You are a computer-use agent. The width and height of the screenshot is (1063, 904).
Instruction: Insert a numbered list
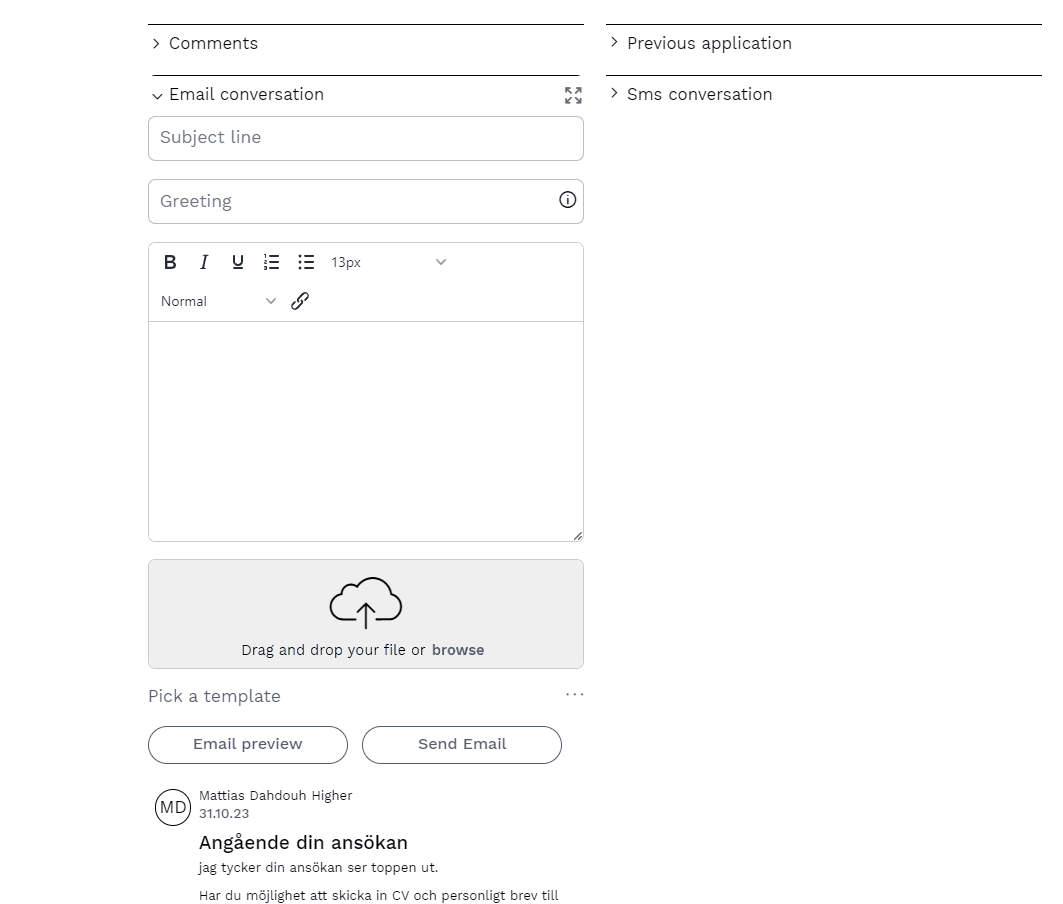(x=272, y=262)
